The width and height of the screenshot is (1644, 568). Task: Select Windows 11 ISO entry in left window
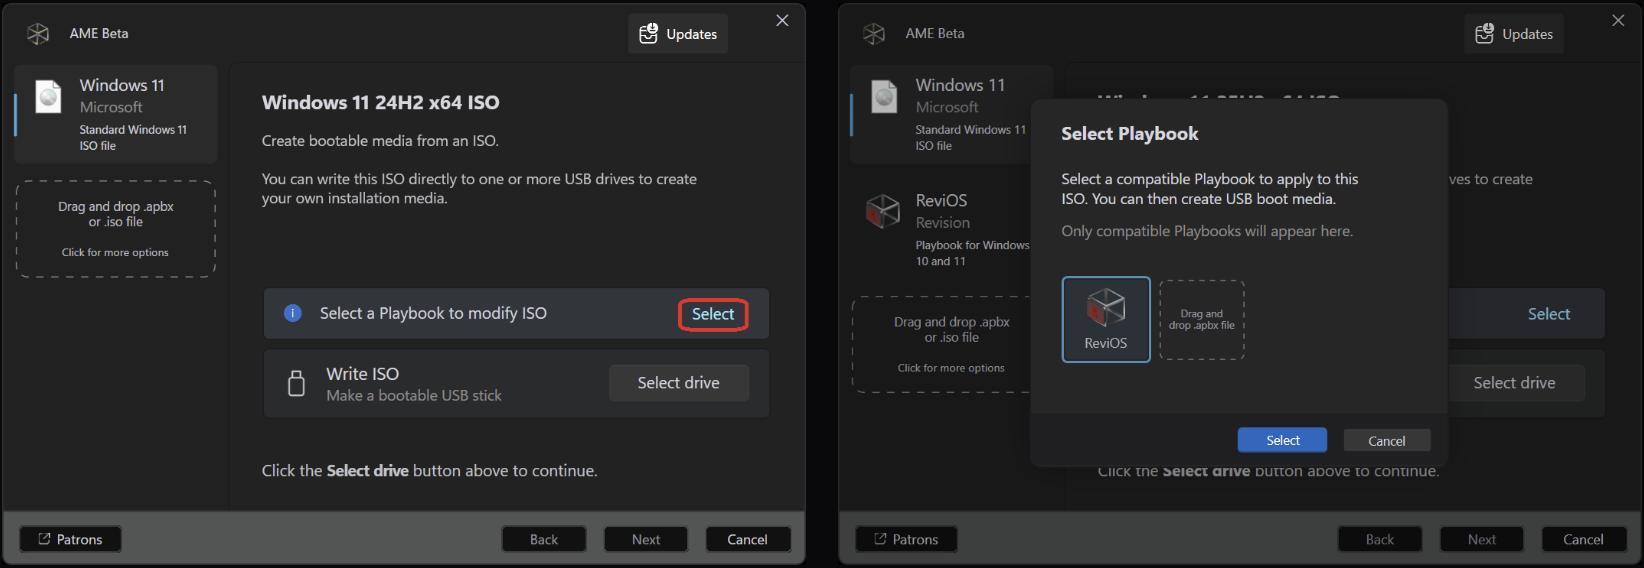116,114
